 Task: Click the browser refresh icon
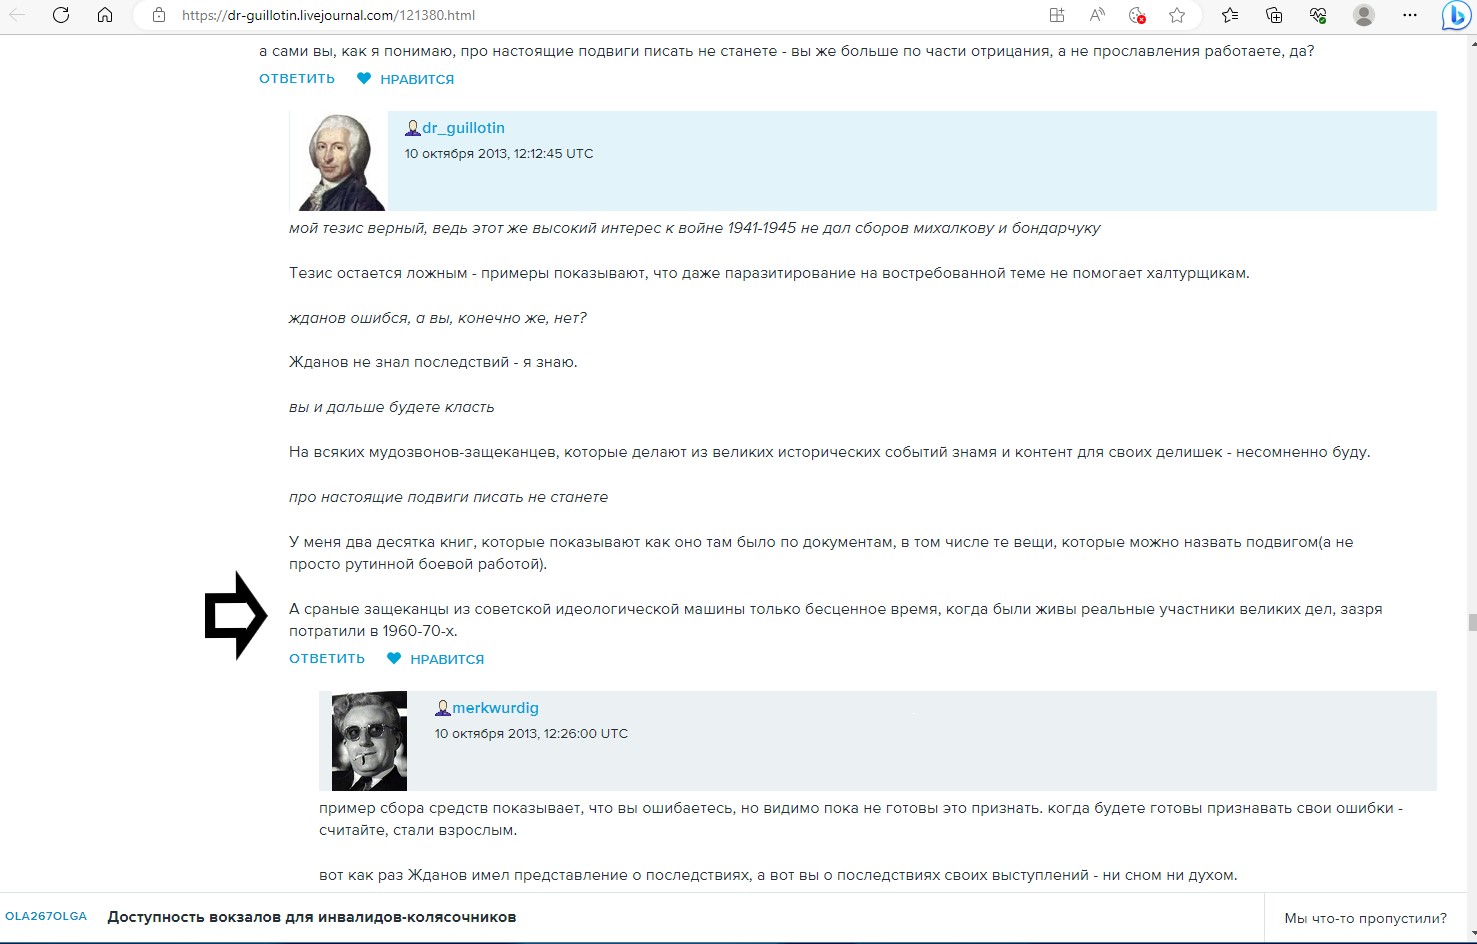pos(61,15)
